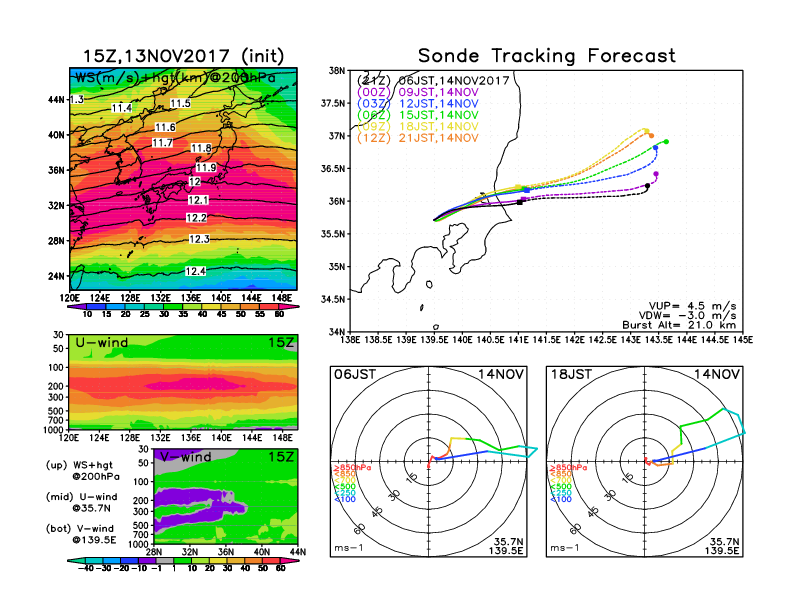Click the green landing point dot on track map
The height and width of the screenshot is (612, 792).
point(667,142)
